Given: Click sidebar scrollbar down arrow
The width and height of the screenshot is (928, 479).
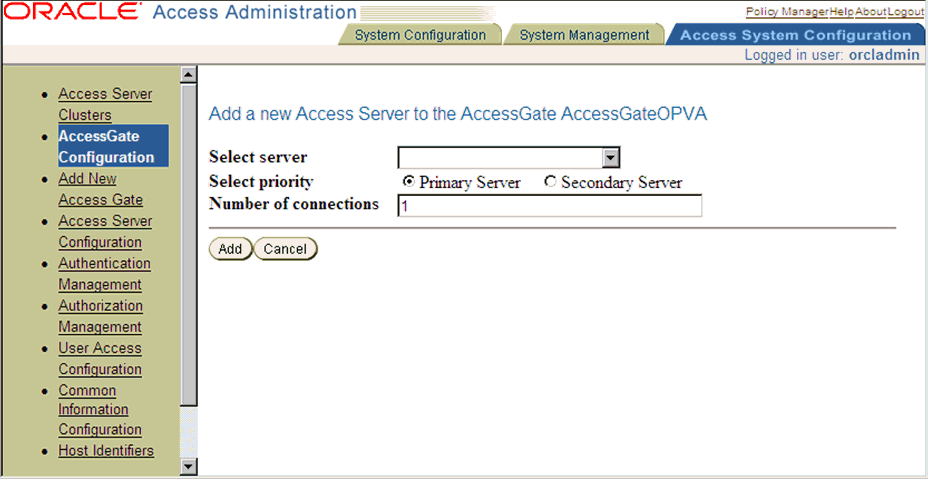Looking at the screenshot, I should (x=189, y=467).
